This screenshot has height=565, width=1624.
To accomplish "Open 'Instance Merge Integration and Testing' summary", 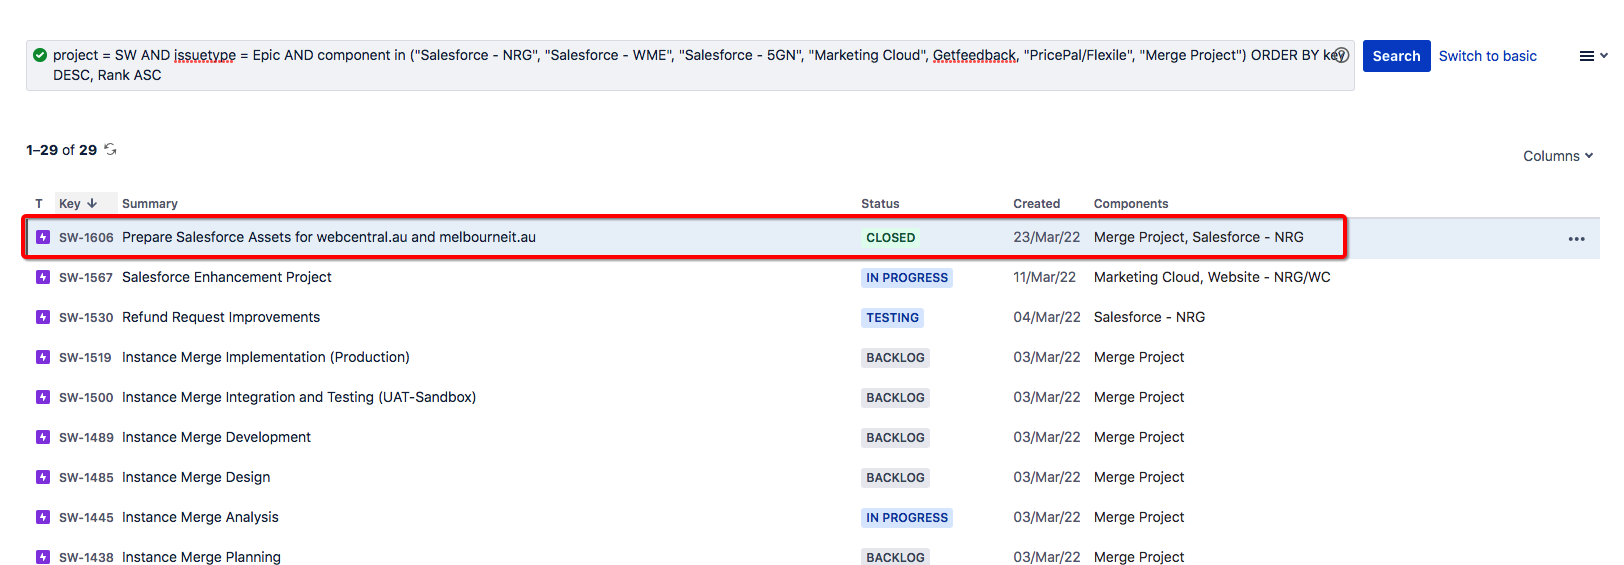I will click(299, 397).
